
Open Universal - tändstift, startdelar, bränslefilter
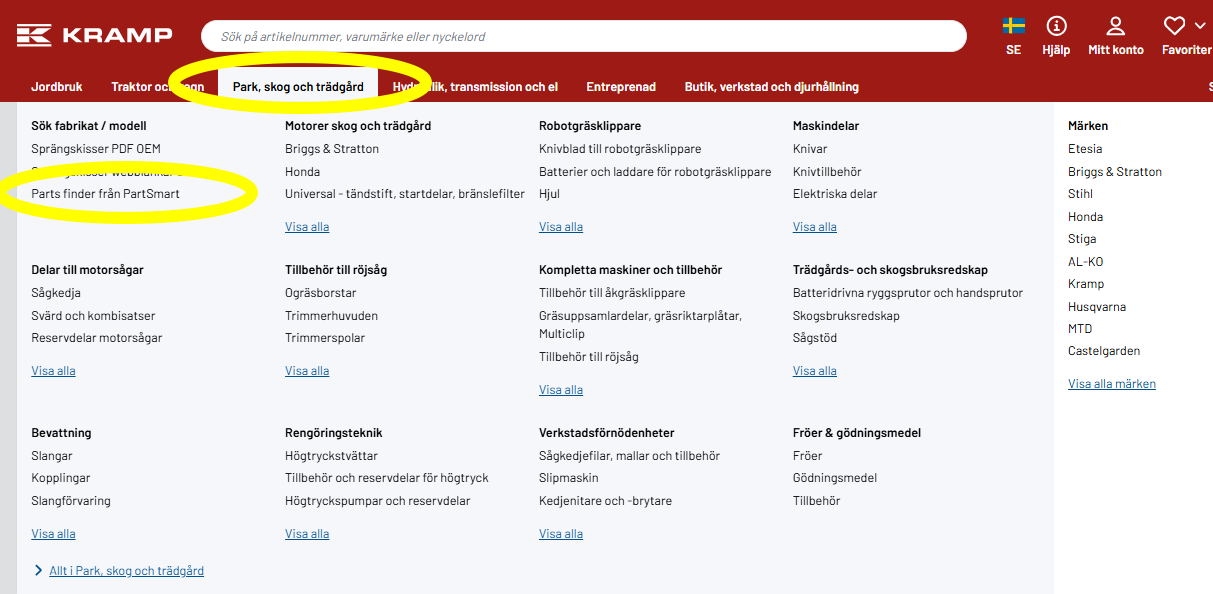405,194
